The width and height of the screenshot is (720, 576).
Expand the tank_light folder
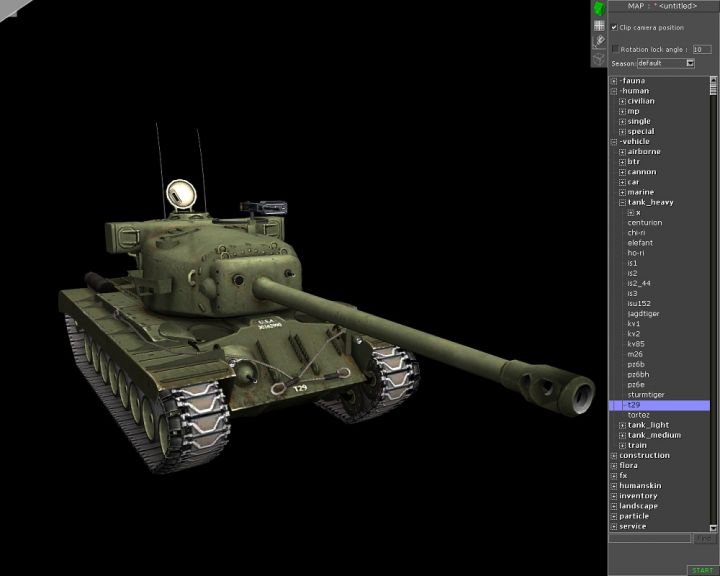[622, 426]
